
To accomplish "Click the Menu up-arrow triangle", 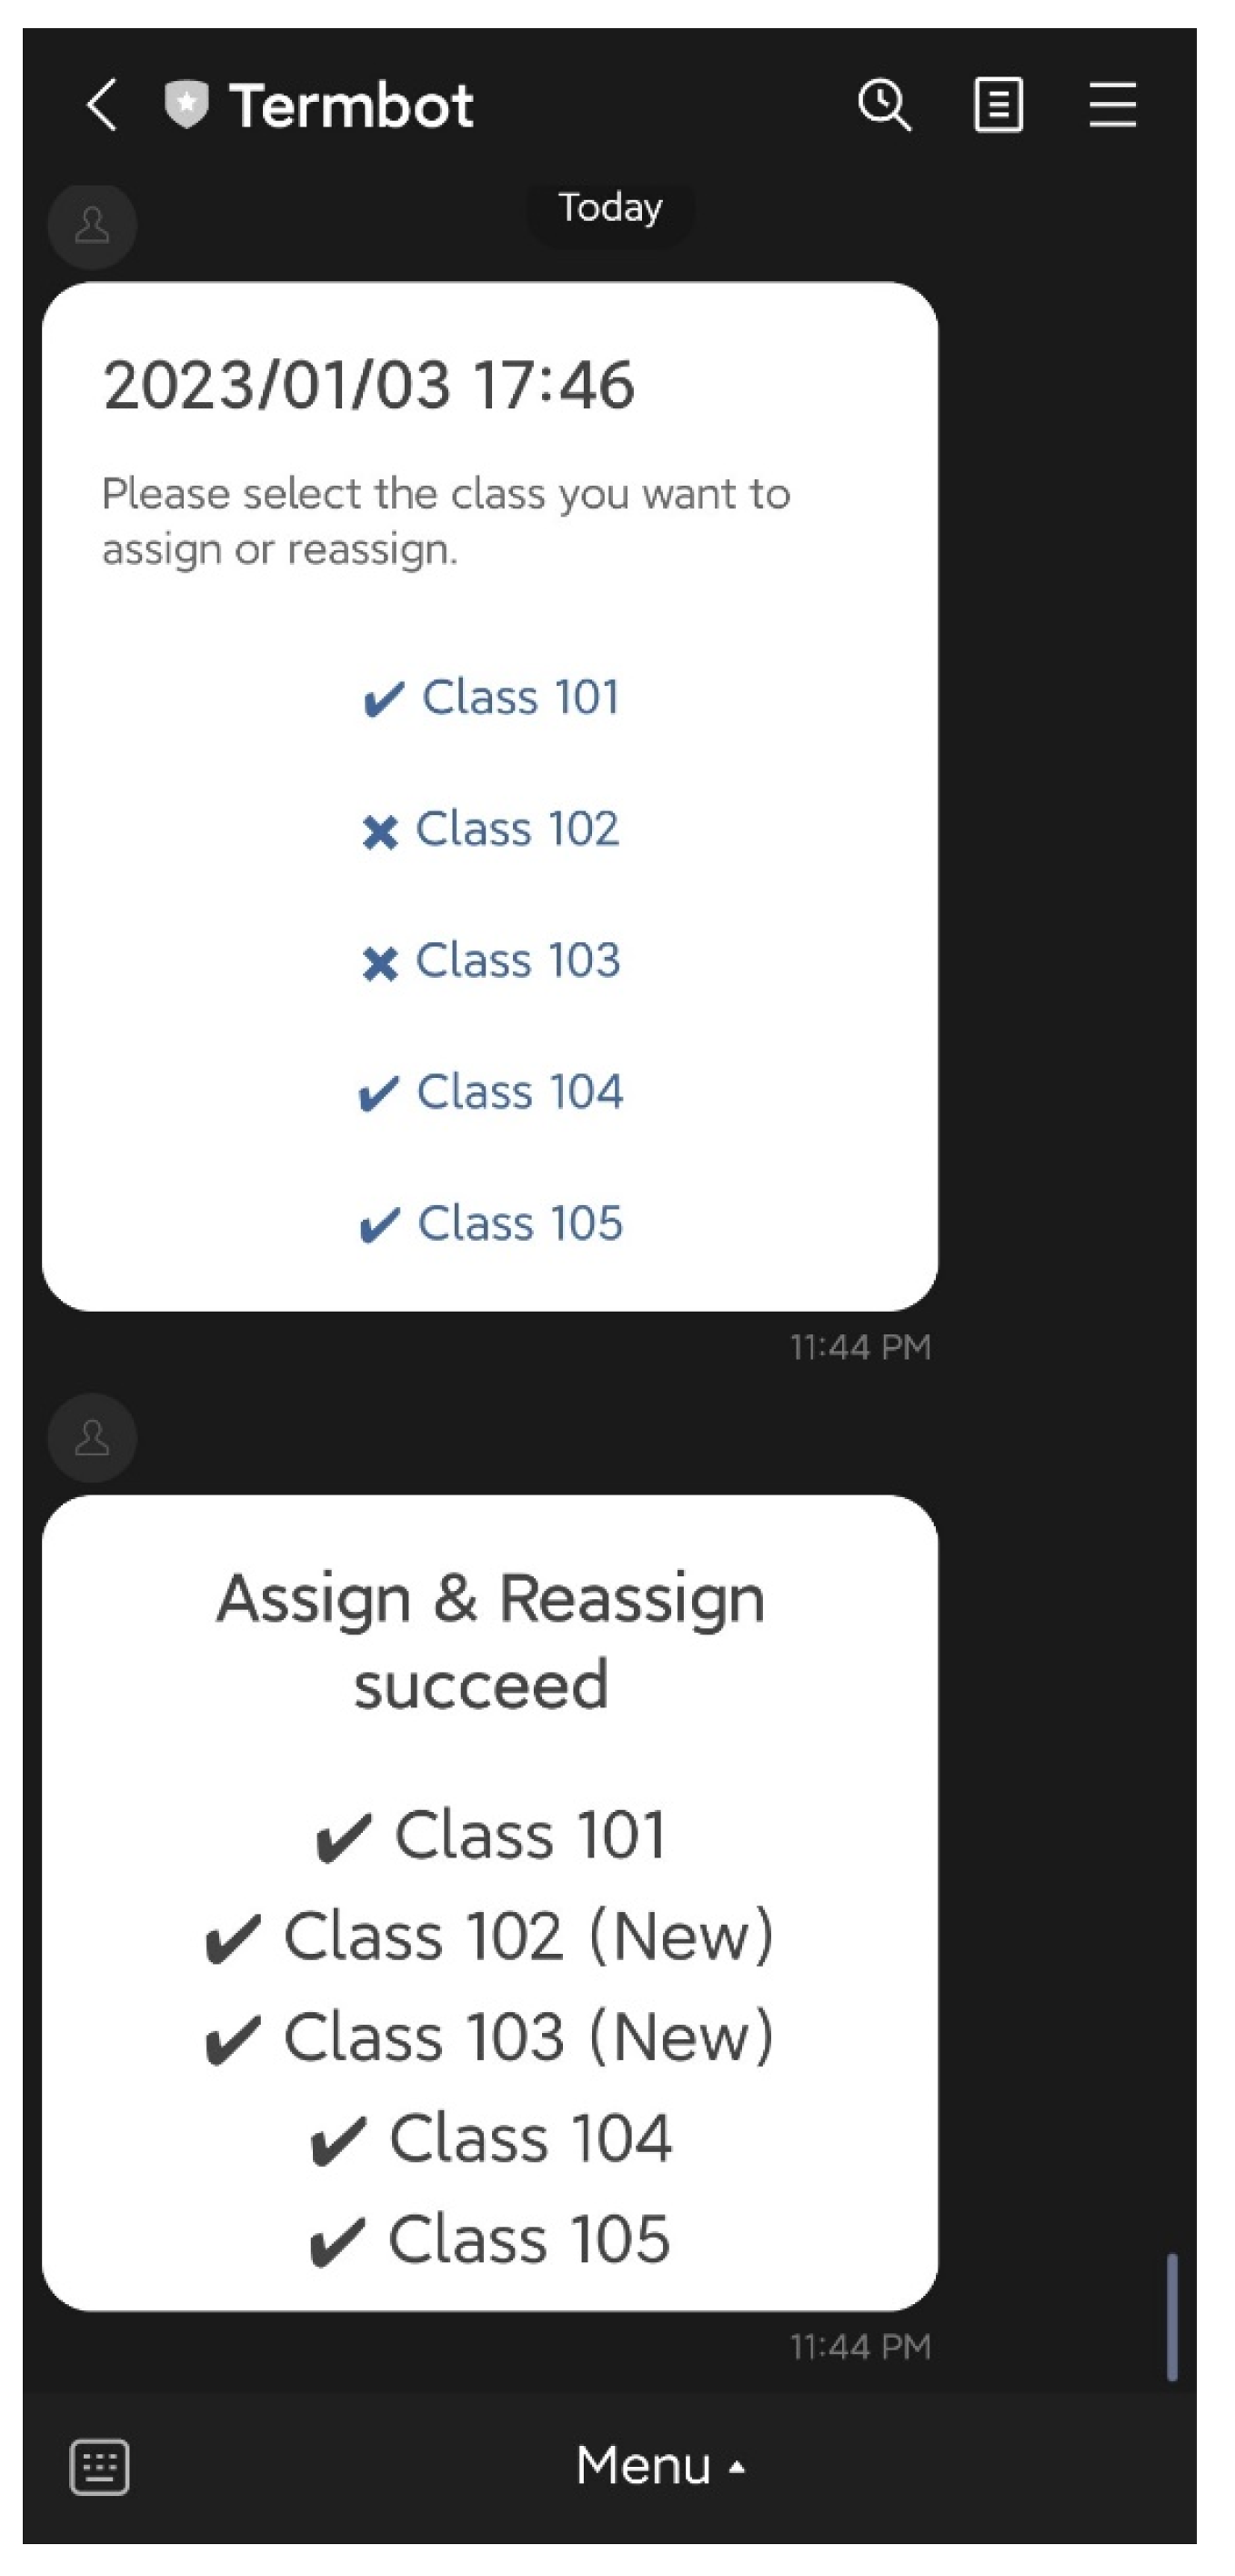I will tap(737, 2468).
